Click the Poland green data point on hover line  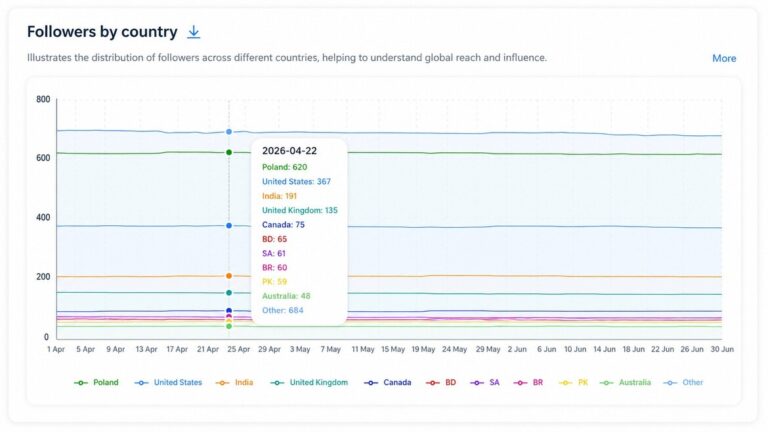pos(229,152)
